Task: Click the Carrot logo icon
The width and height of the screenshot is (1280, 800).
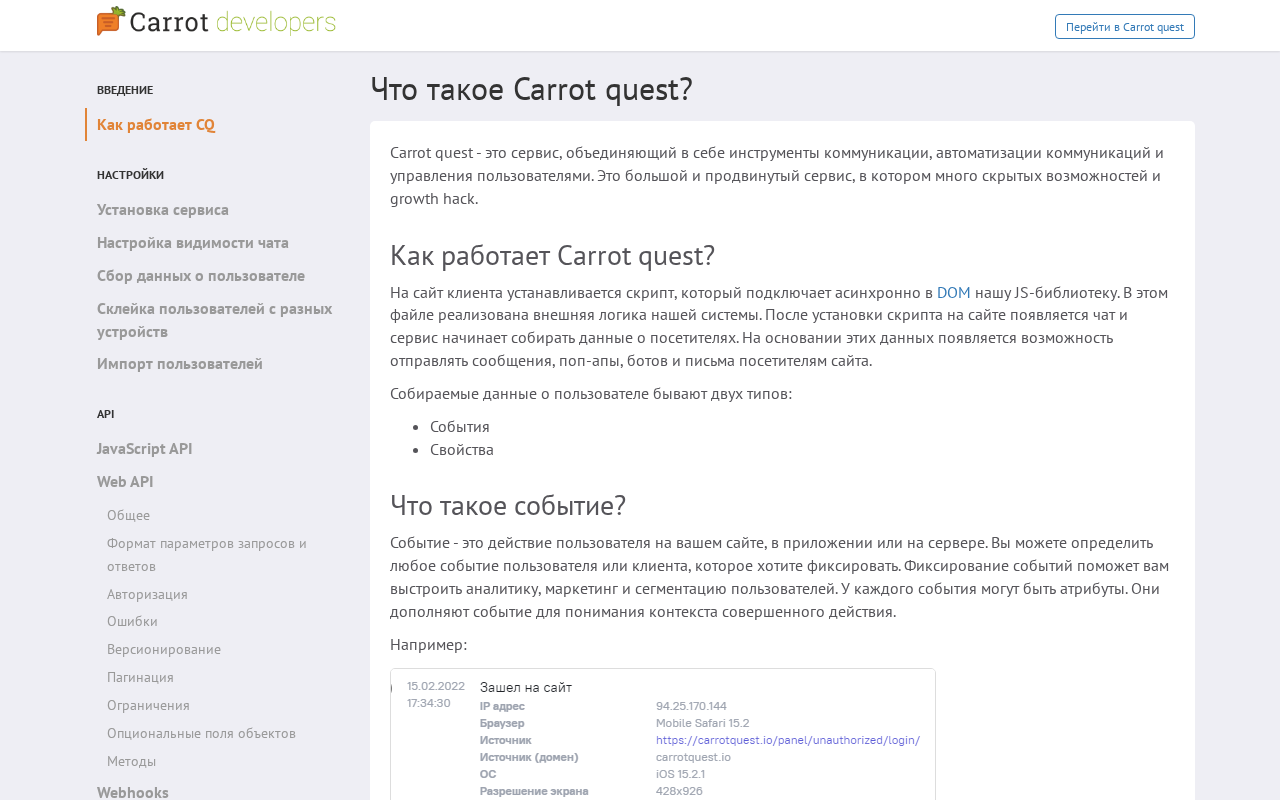Action: click(x=111, y=21)
